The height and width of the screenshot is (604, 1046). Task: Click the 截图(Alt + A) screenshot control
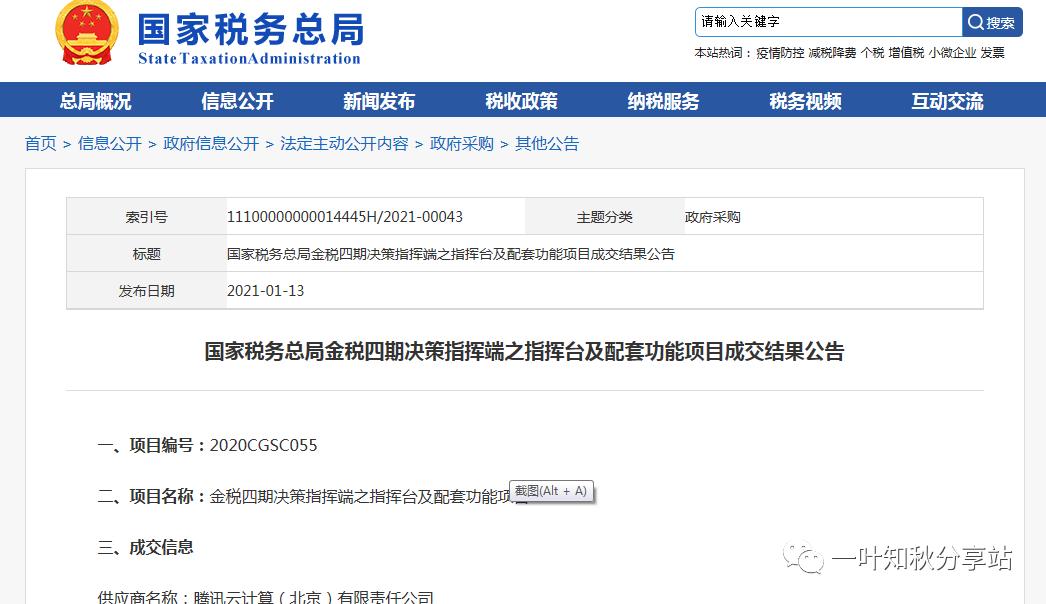[552, 491]
